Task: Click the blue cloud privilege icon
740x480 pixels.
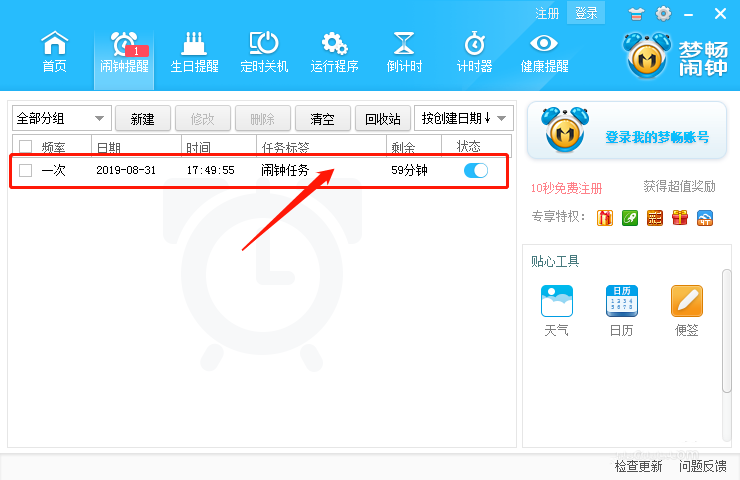Action: 705,218
